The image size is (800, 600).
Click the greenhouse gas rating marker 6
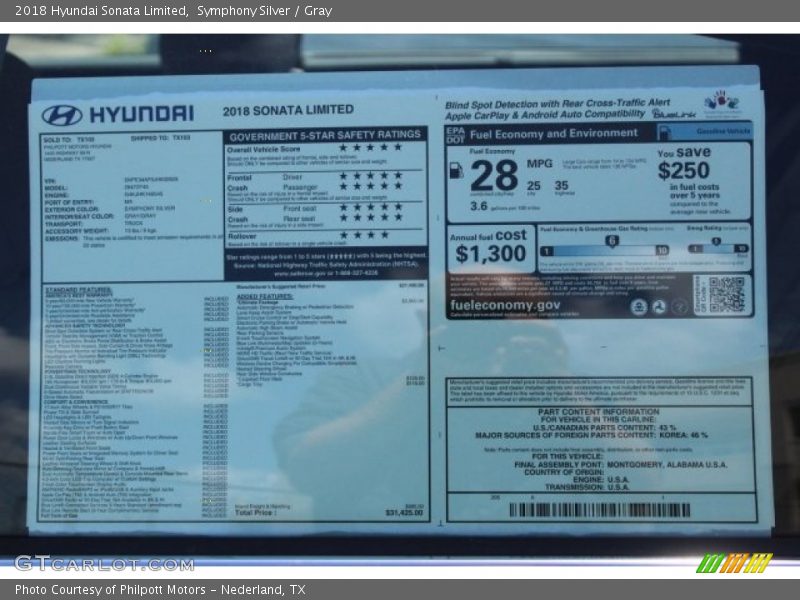[612, 241]
